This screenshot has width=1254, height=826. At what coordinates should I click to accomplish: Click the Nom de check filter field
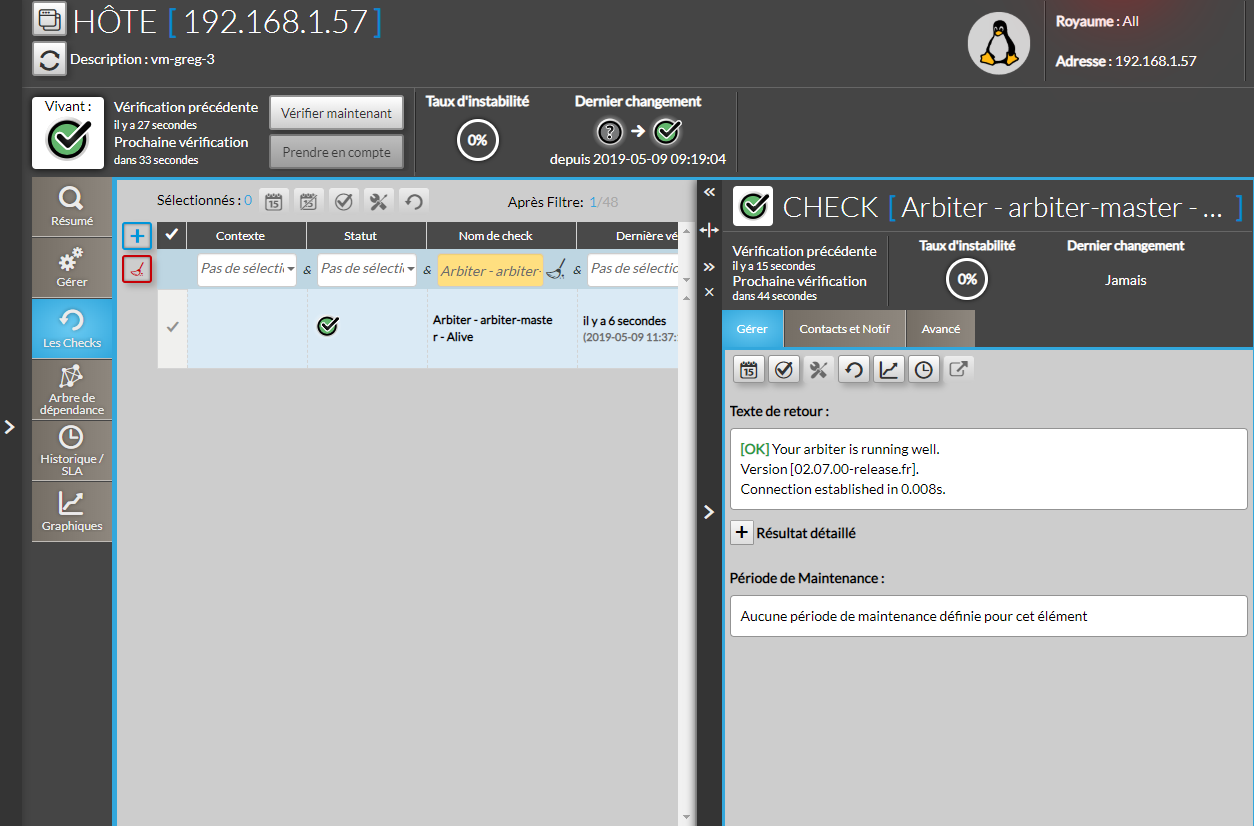pos(490,270)
